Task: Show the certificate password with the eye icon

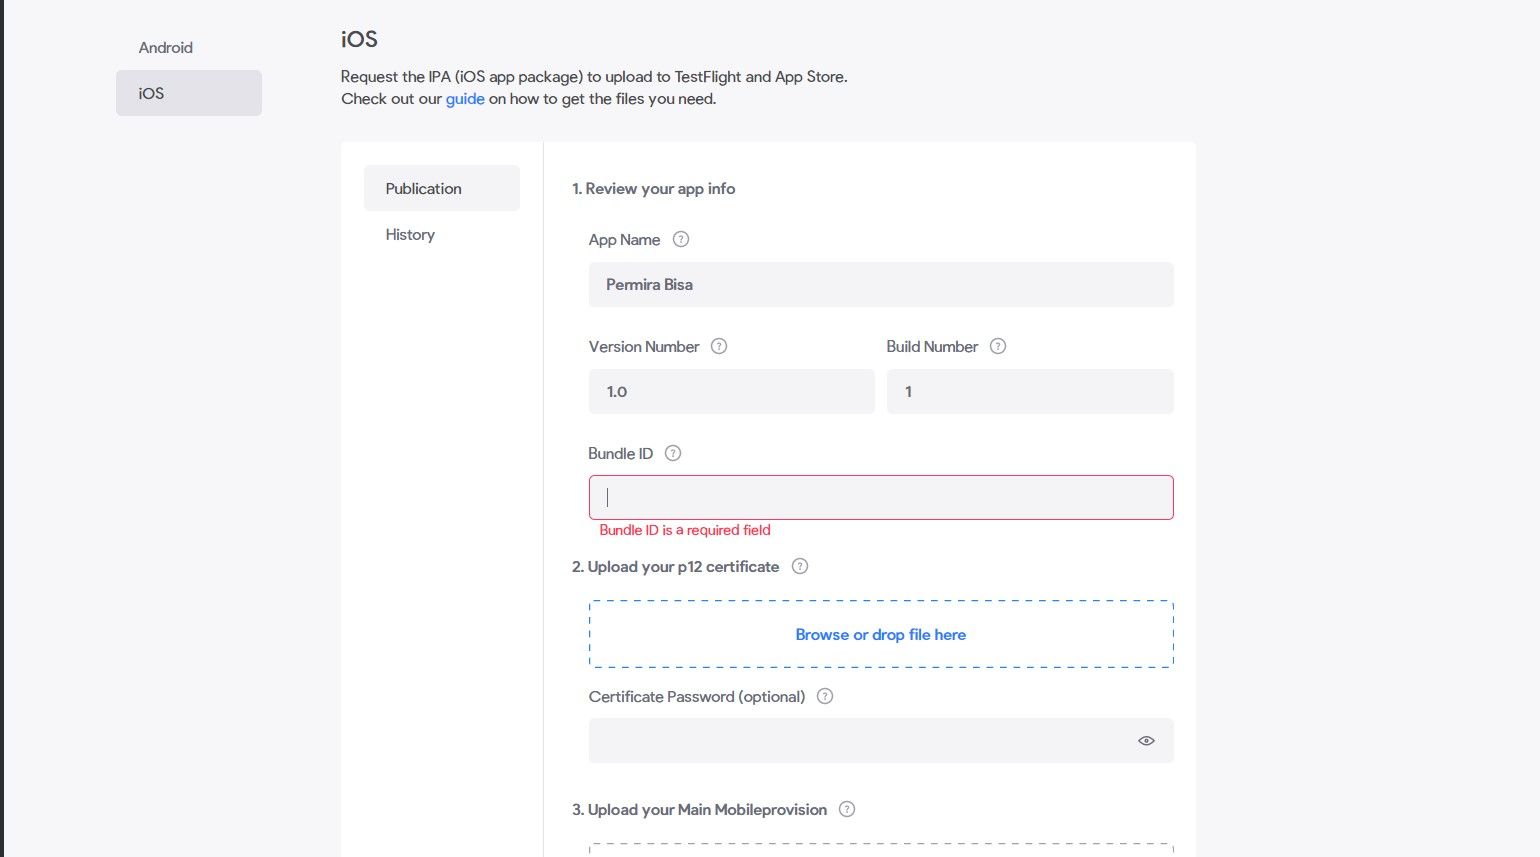Action: click(x=1146, y=741)
